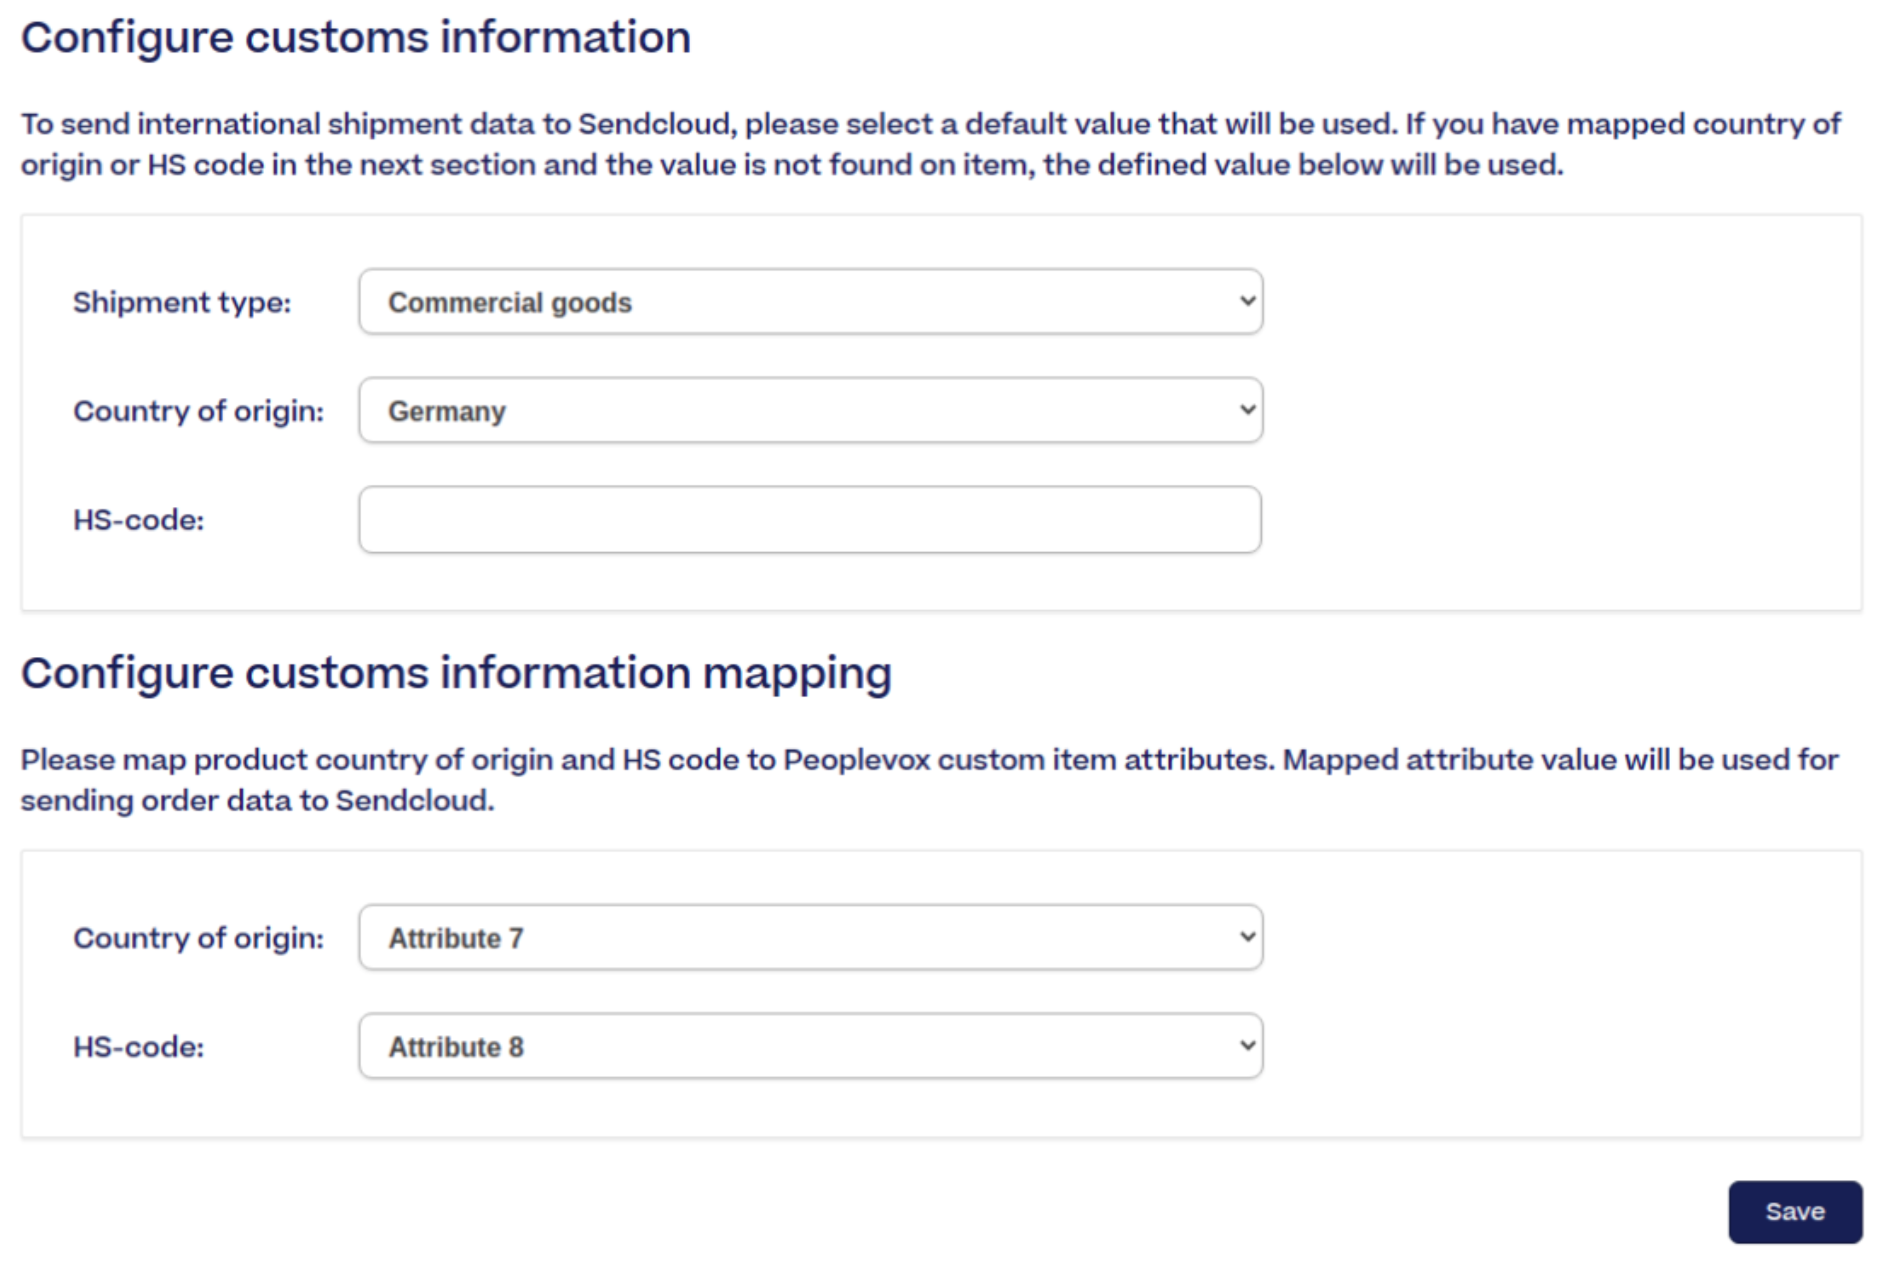Click the paragraph starting 'To send international shipment data'
This screenshot has width=1882, height=1274.
tap(930, 144)
